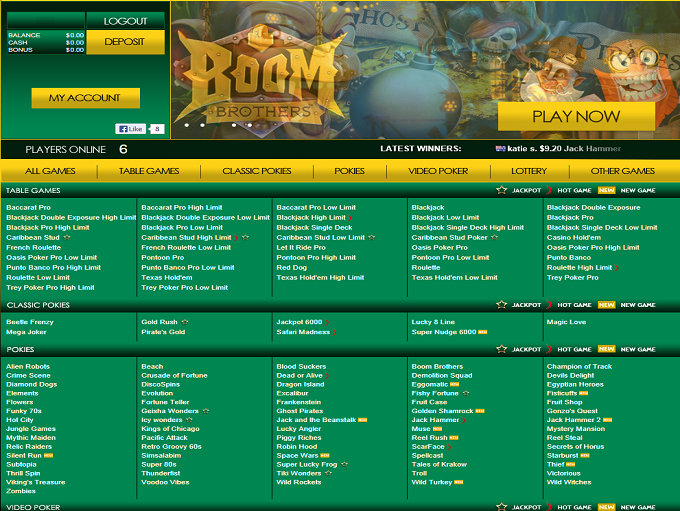Launch Blood Suckers

pos(301,367)
